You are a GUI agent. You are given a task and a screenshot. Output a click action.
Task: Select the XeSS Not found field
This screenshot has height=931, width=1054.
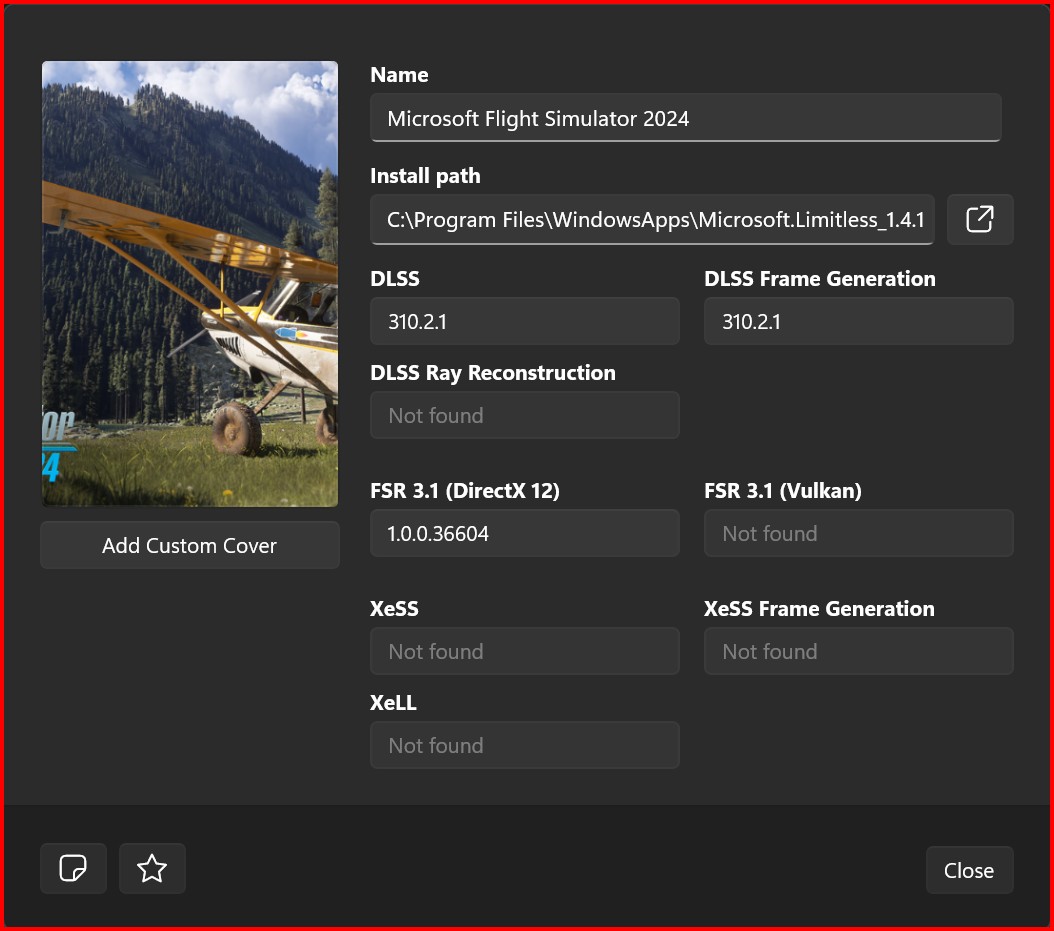(x=524, y=651)
